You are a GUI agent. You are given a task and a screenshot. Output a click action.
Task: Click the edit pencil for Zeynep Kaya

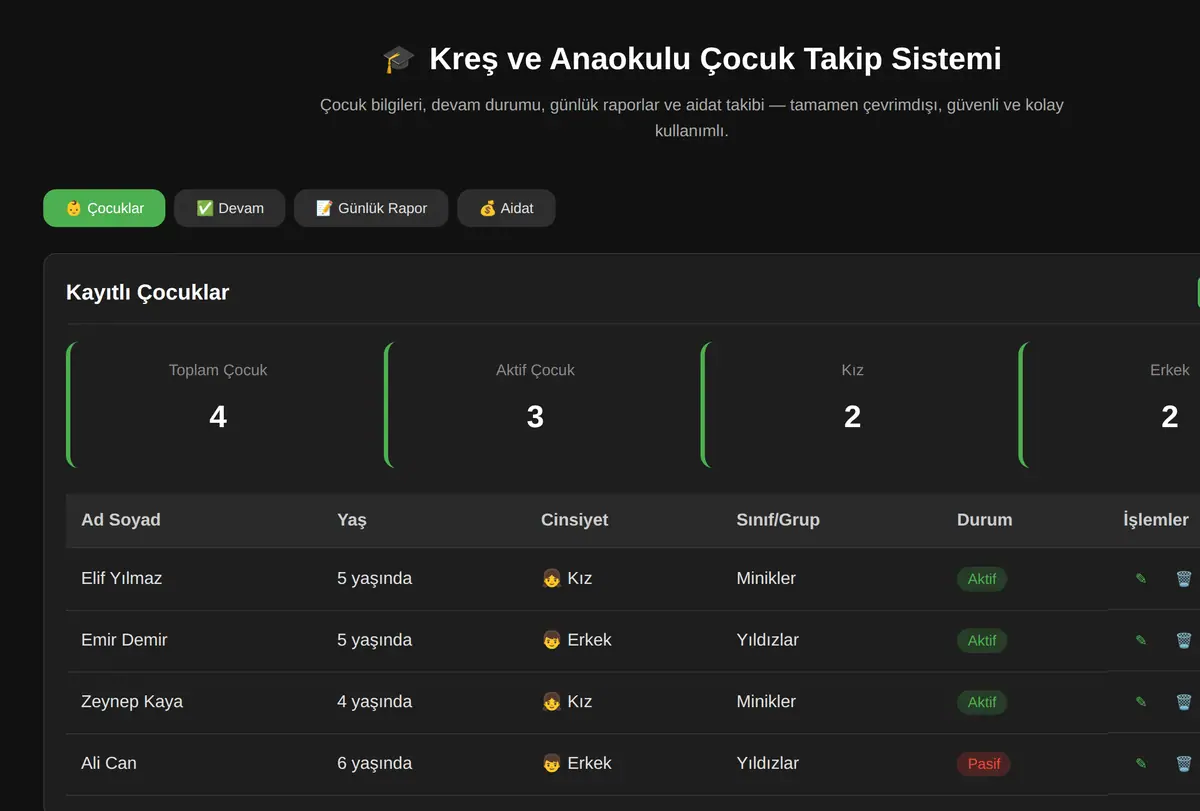point(1141,702)
